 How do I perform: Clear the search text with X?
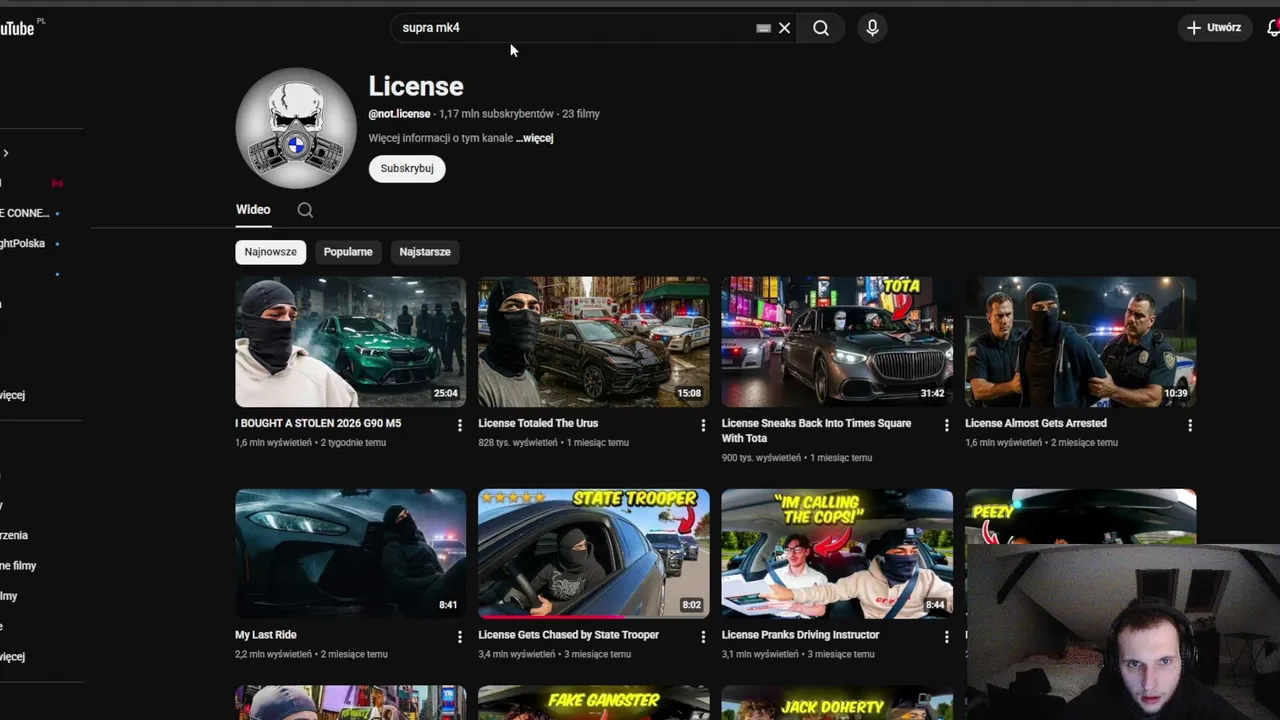(785, 28)
